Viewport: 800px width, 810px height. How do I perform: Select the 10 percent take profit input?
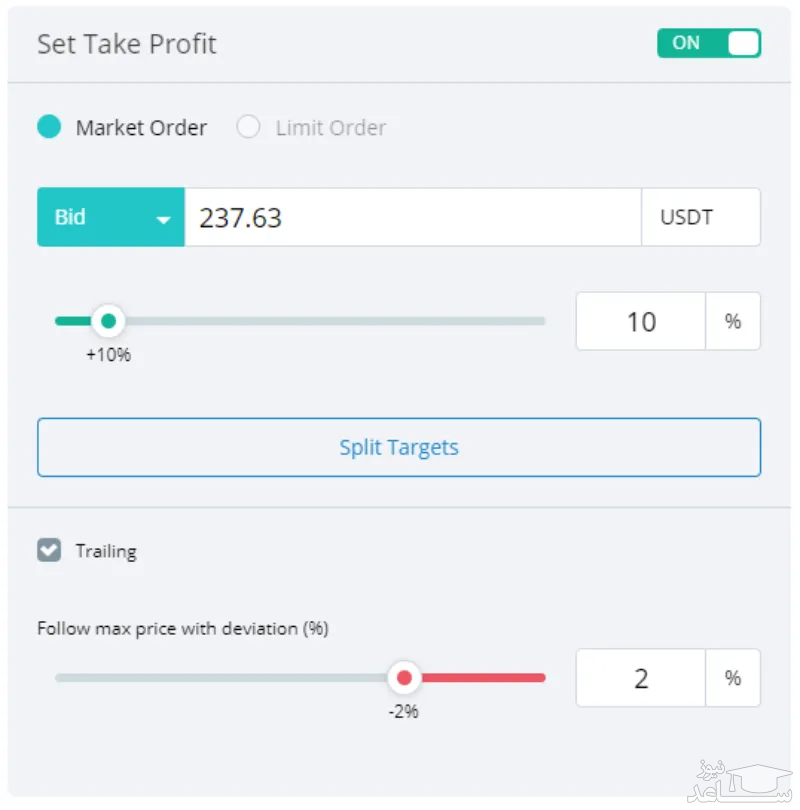point(640,321)
